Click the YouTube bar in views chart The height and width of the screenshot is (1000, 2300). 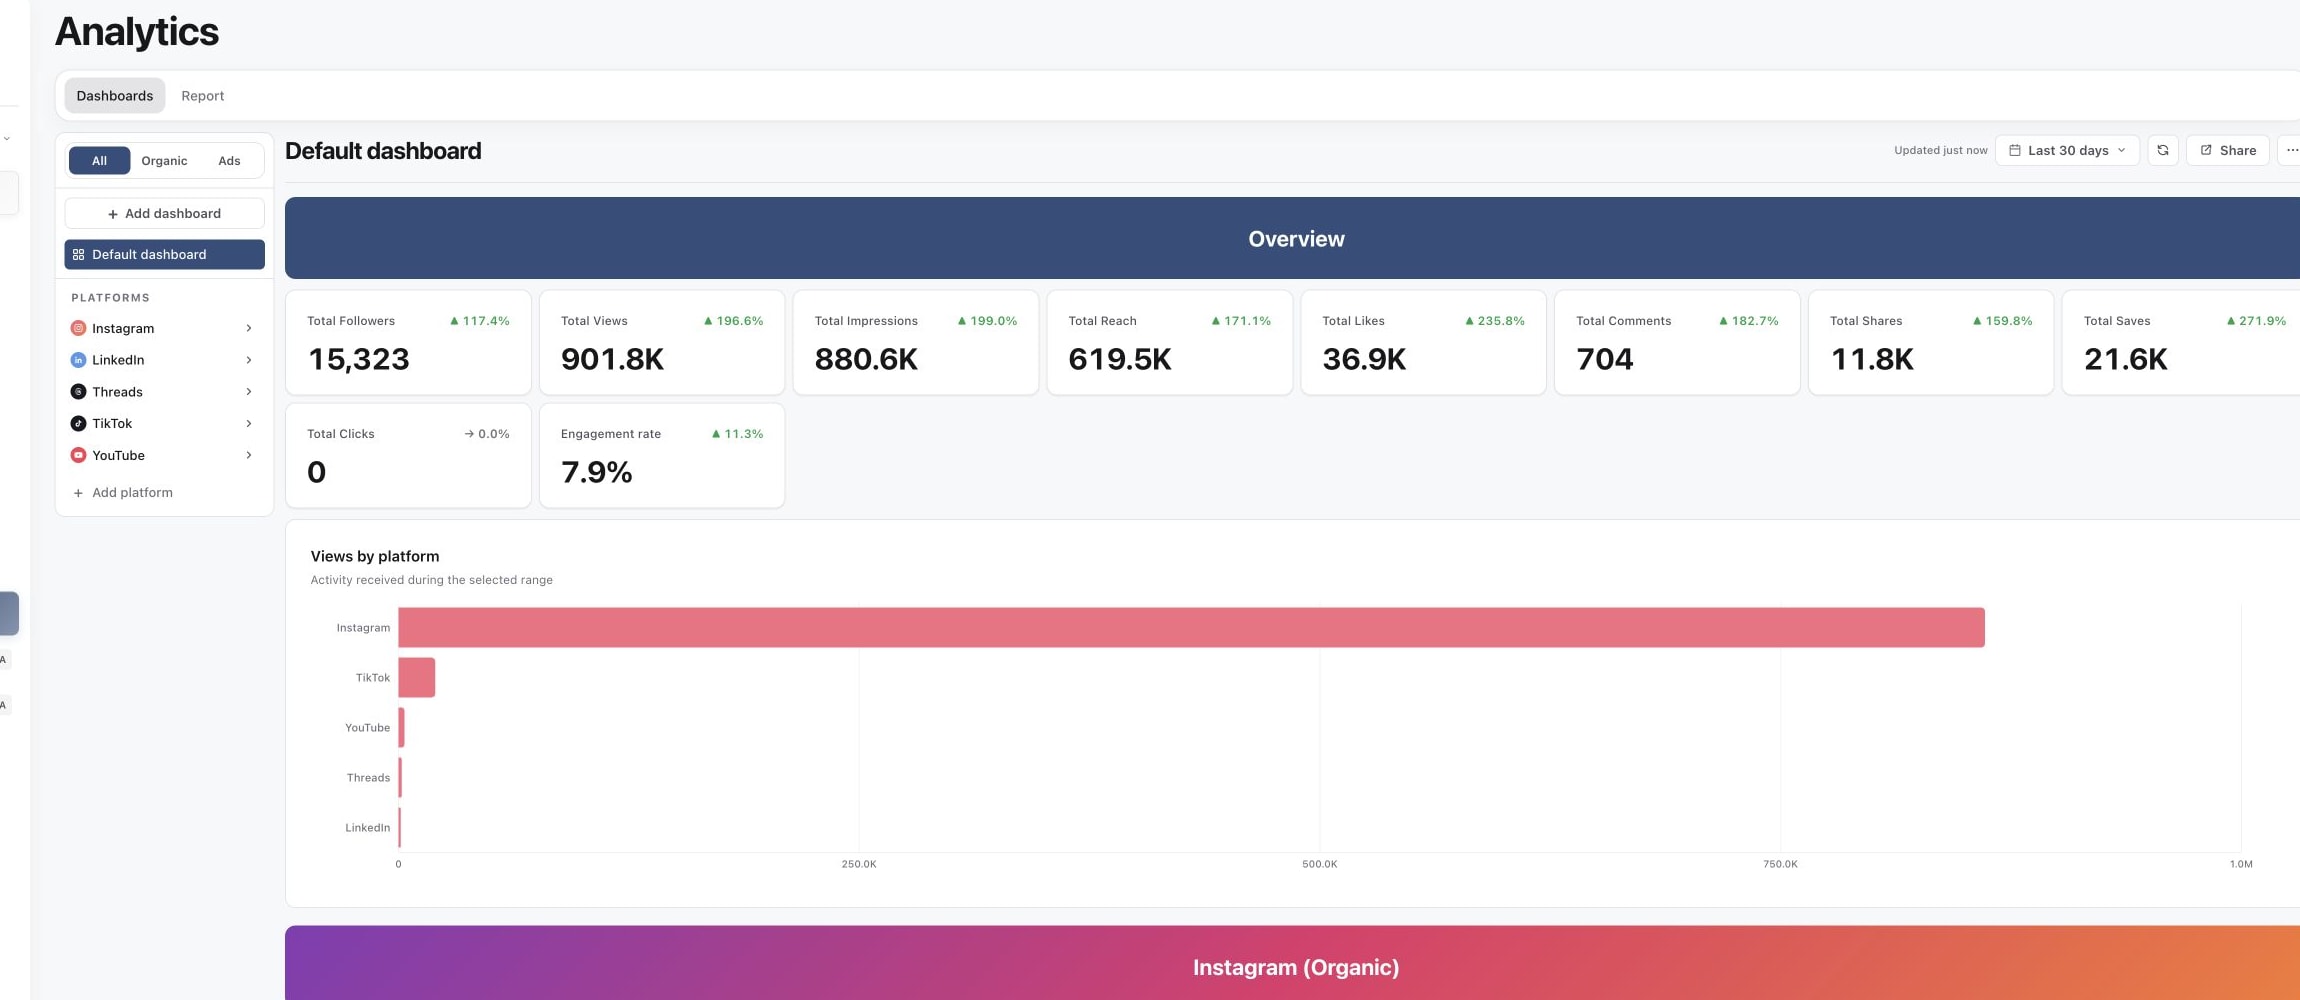401,728
